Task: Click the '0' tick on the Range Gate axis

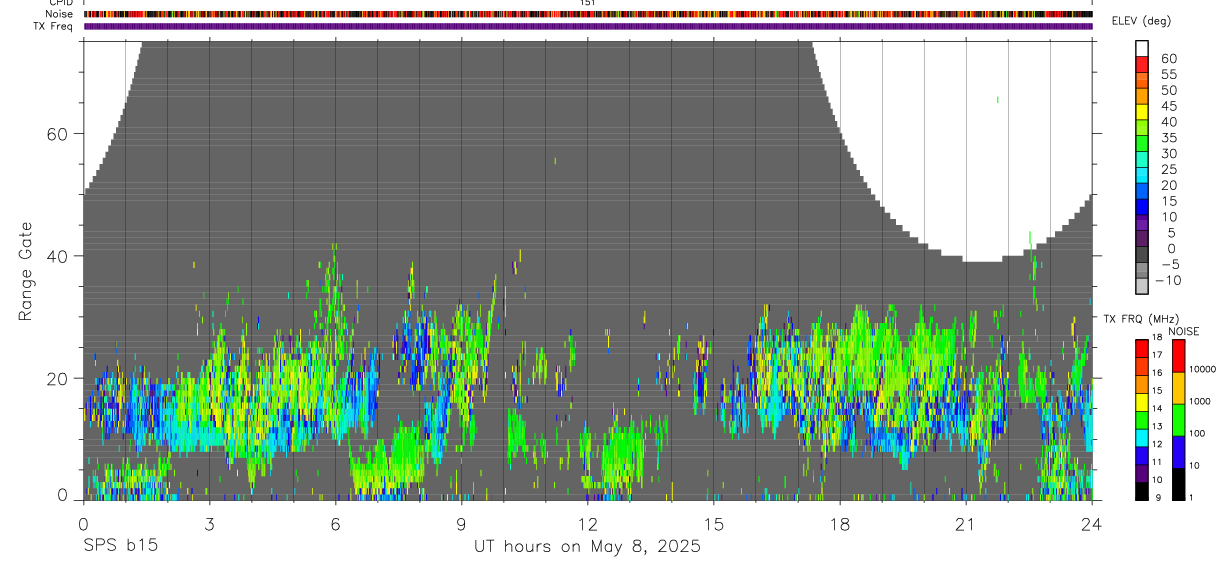Action: pos(62,494)
